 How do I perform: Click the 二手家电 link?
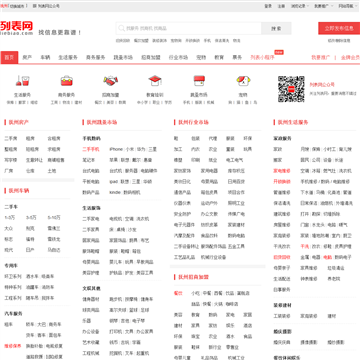91,219
